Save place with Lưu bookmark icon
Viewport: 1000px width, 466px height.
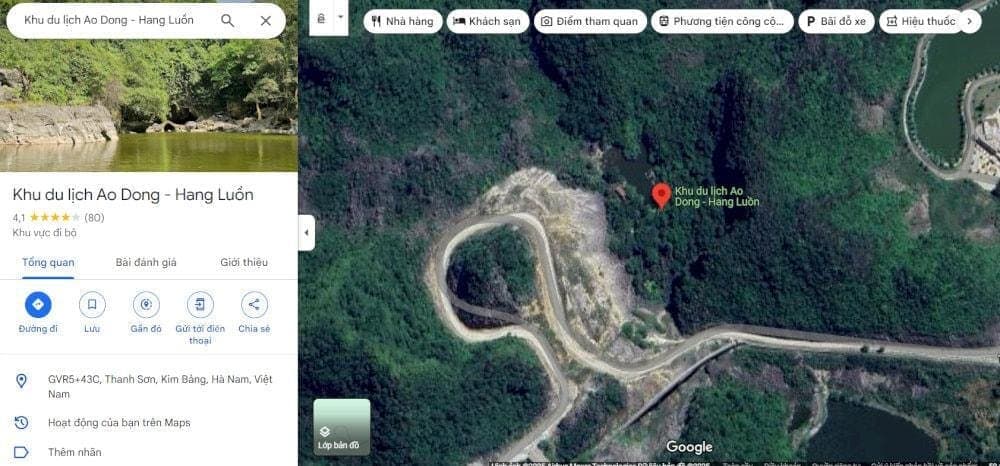click(92, 305)
